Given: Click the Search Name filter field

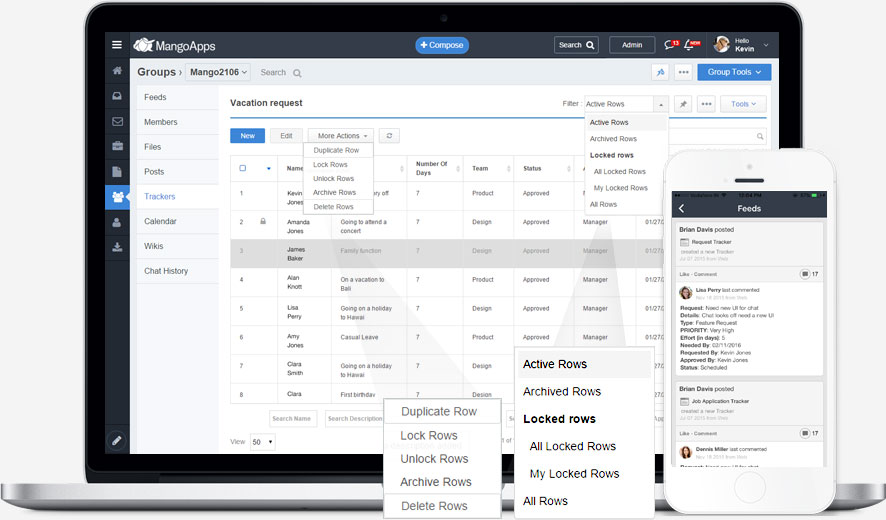Looking at the screenshot, I should pyautogui.click(x=293, y=419).
